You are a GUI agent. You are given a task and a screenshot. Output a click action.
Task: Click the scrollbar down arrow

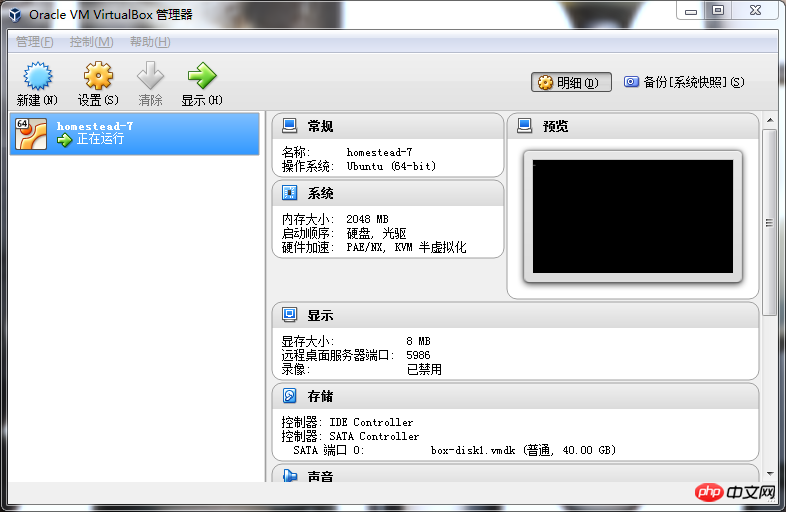point(769,474)
